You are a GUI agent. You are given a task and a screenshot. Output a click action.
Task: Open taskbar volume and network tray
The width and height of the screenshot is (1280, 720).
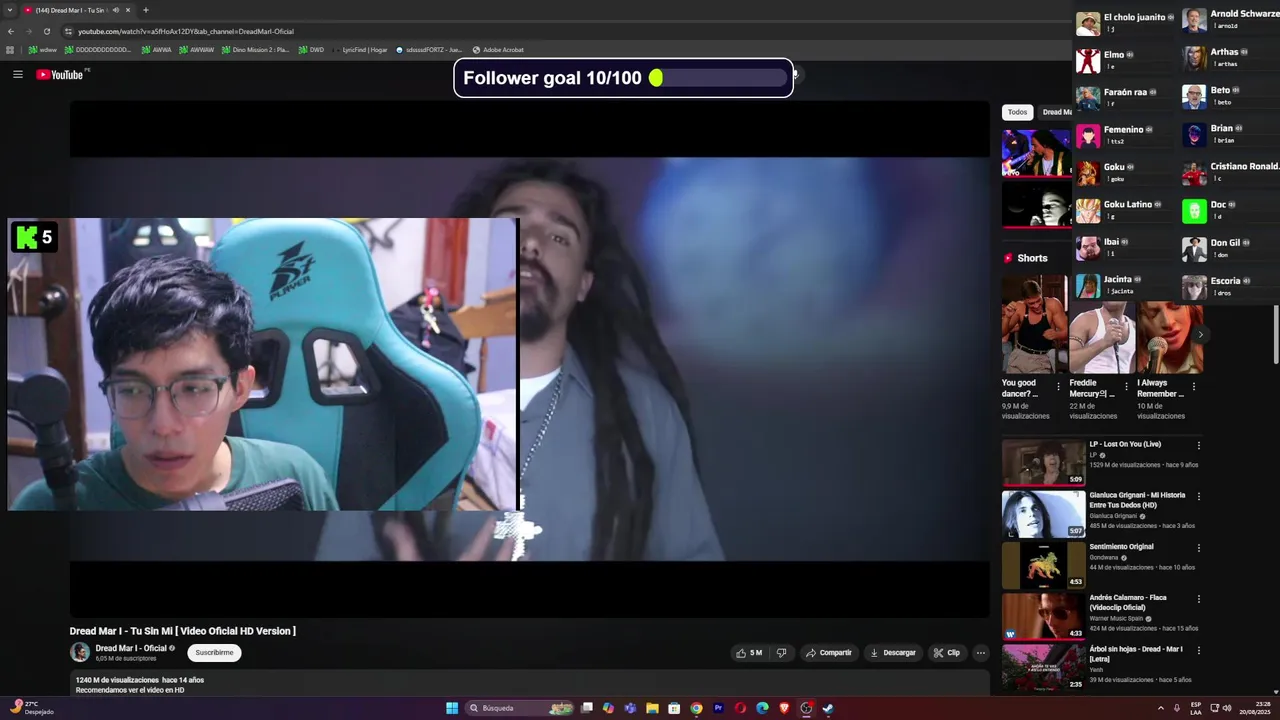(x=1219, y=708)
